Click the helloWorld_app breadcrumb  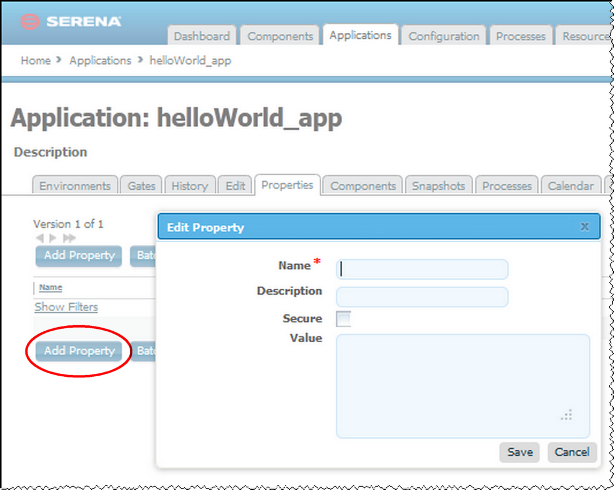point(190,61)
